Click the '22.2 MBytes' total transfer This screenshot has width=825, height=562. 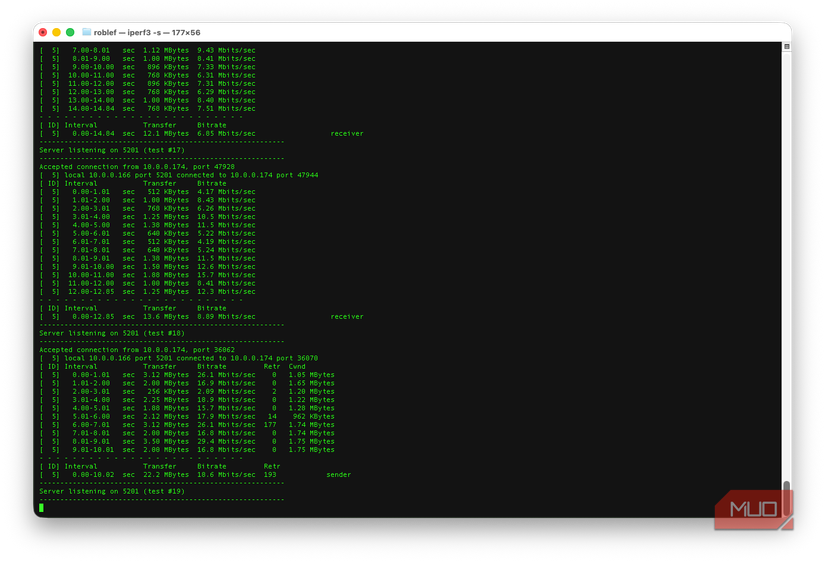coord(166,475)
